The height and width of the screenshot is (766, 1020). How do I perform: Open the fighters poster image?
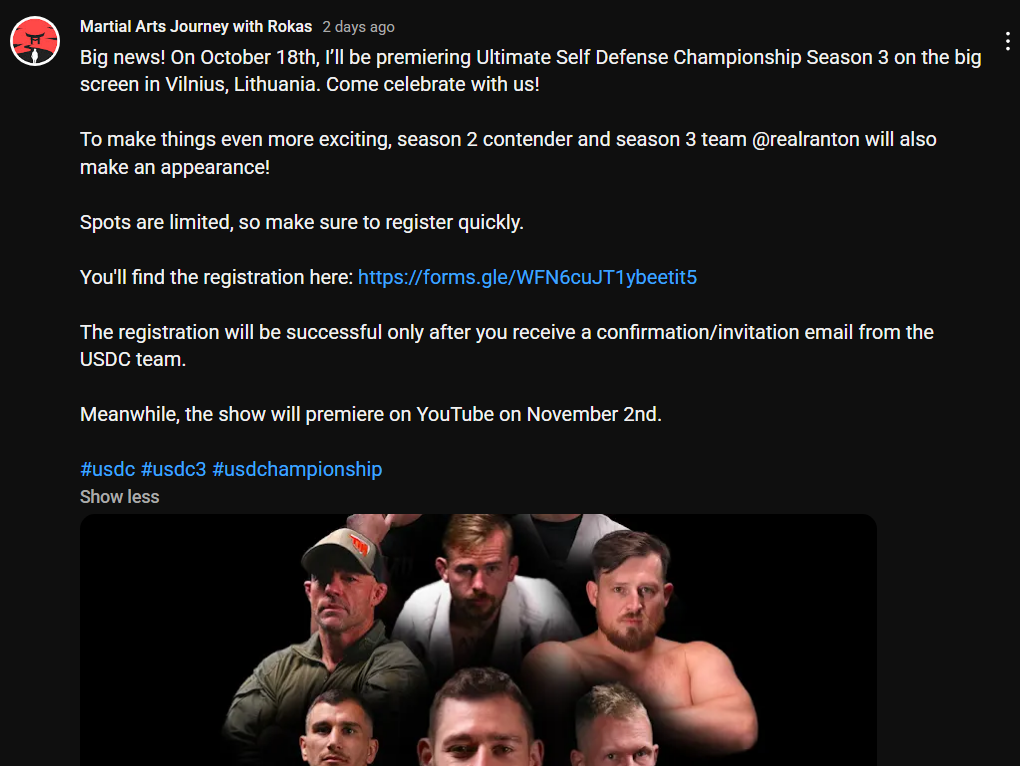(478, 640)
